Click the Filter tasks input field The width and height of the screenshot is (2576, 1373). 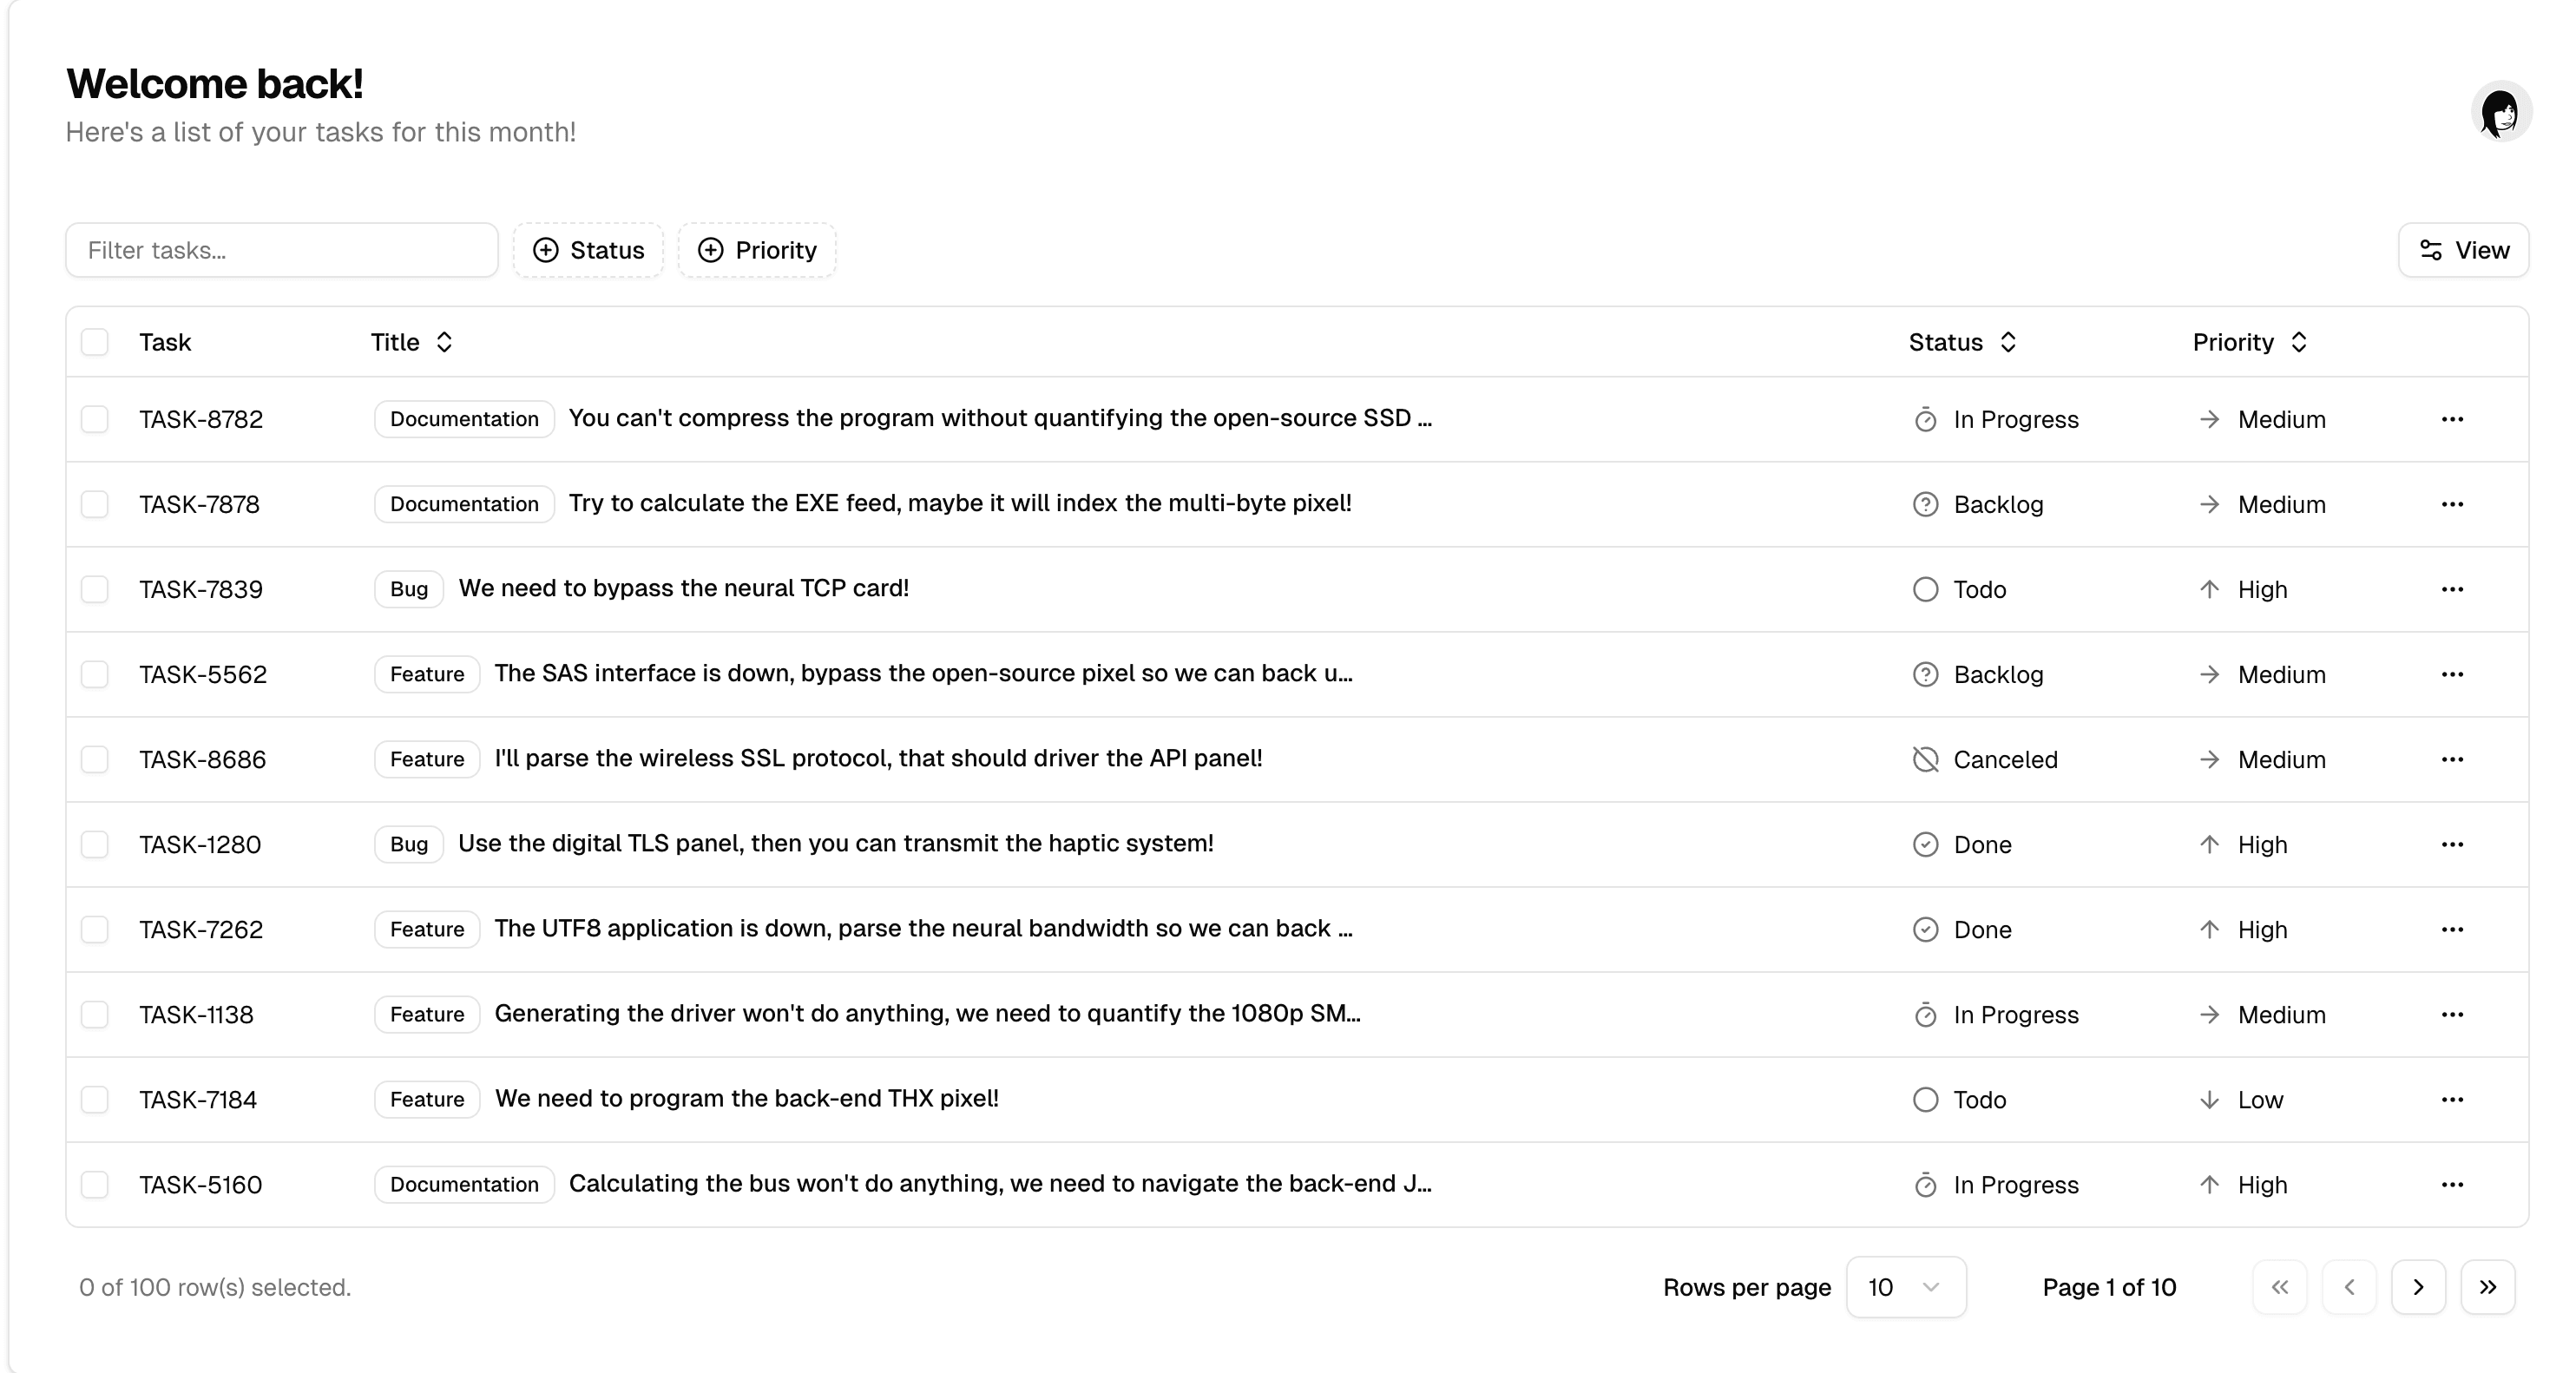click(x=282, y=250)
